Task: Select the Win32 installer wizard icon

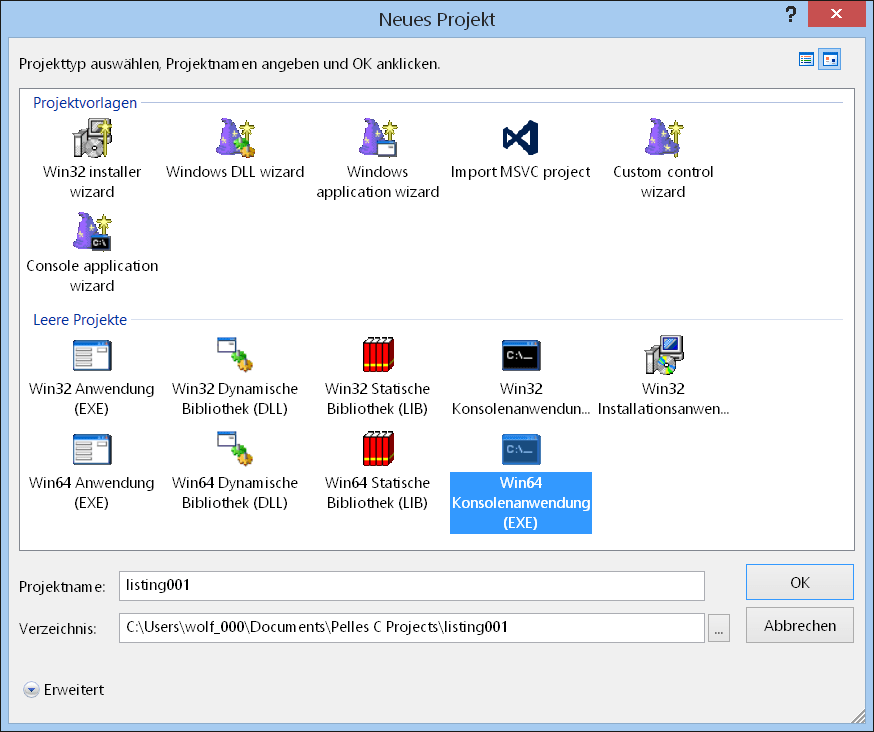Action: (x=93, y=138)
